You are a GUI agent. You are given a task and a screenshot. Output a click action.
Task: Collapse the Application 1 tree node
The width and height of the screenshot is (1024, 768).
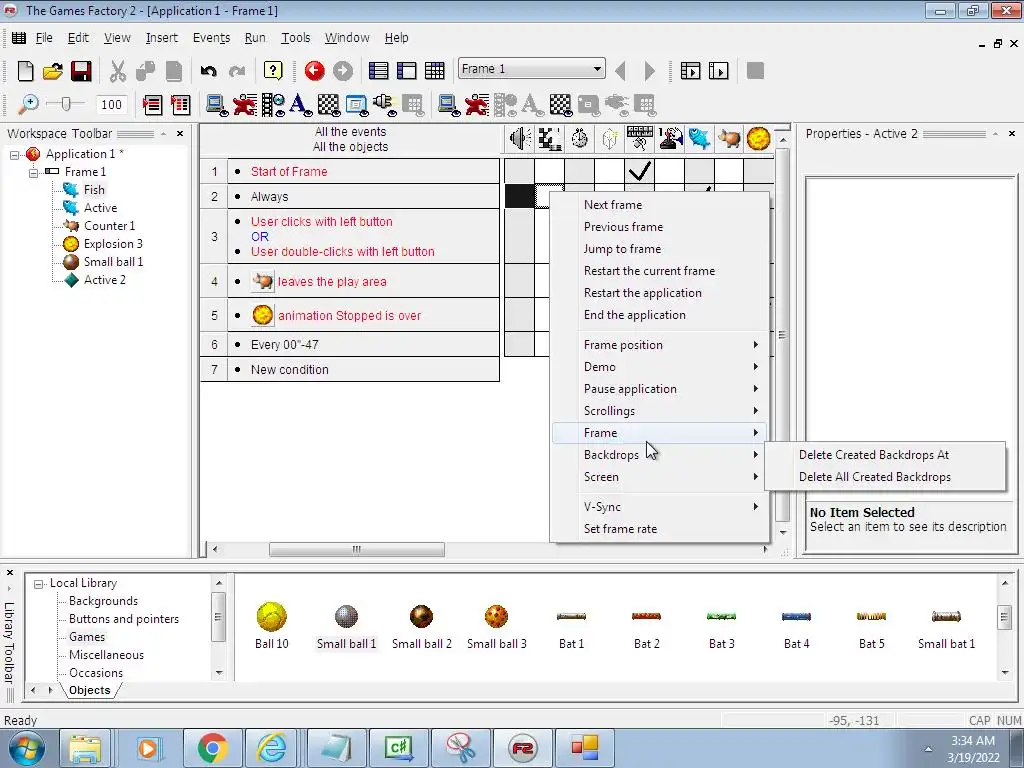[14, 155]
